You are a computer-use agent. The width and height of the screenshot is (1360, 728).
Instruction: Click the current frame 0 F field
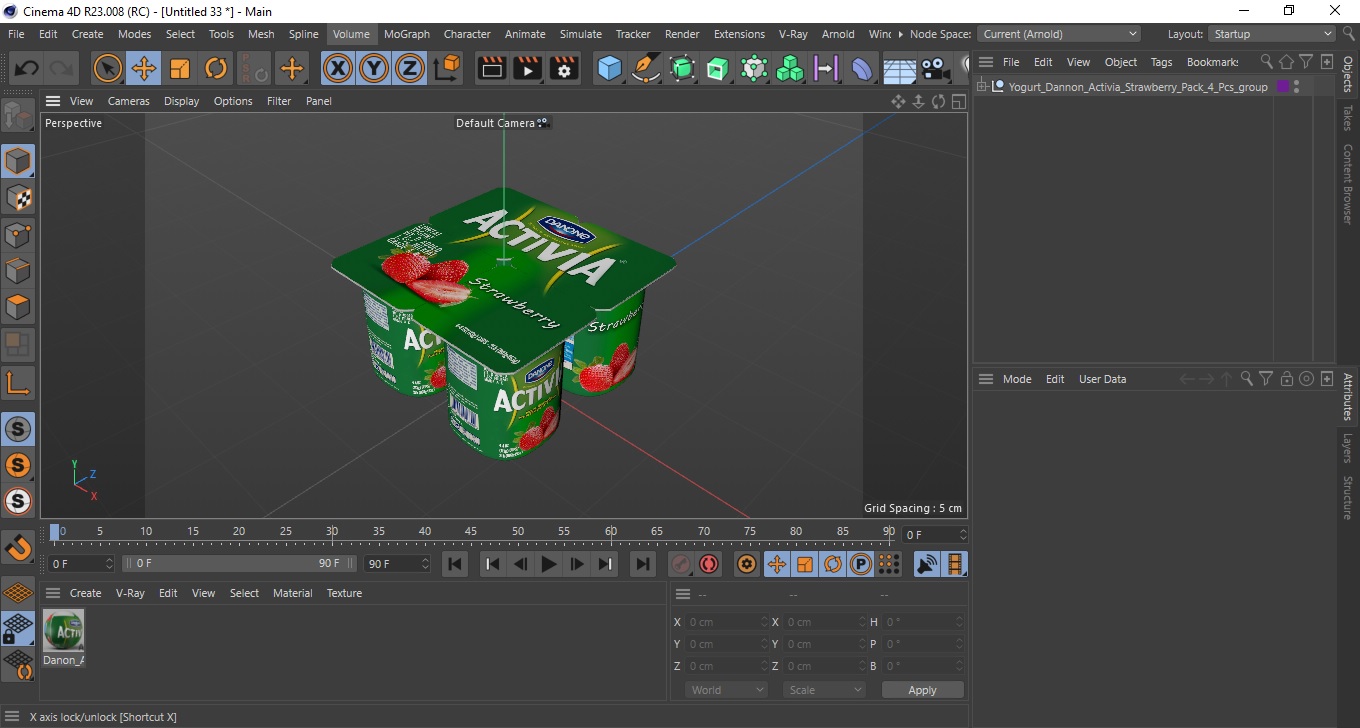click(x=934, y=535)
